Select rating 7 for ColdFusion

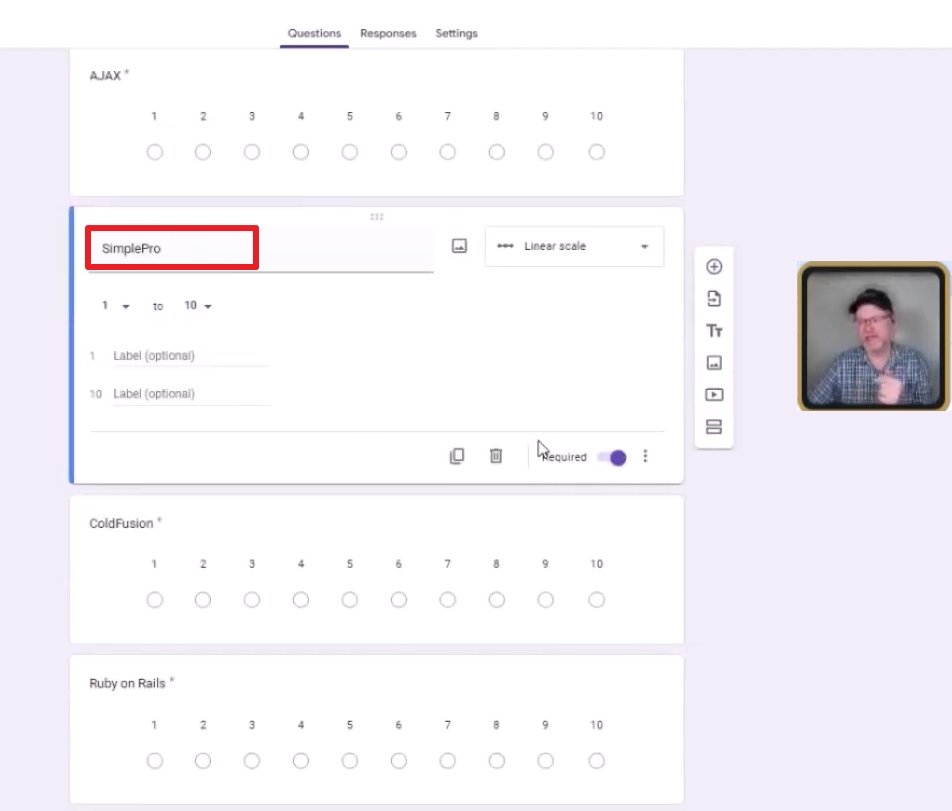coord(447,600)
